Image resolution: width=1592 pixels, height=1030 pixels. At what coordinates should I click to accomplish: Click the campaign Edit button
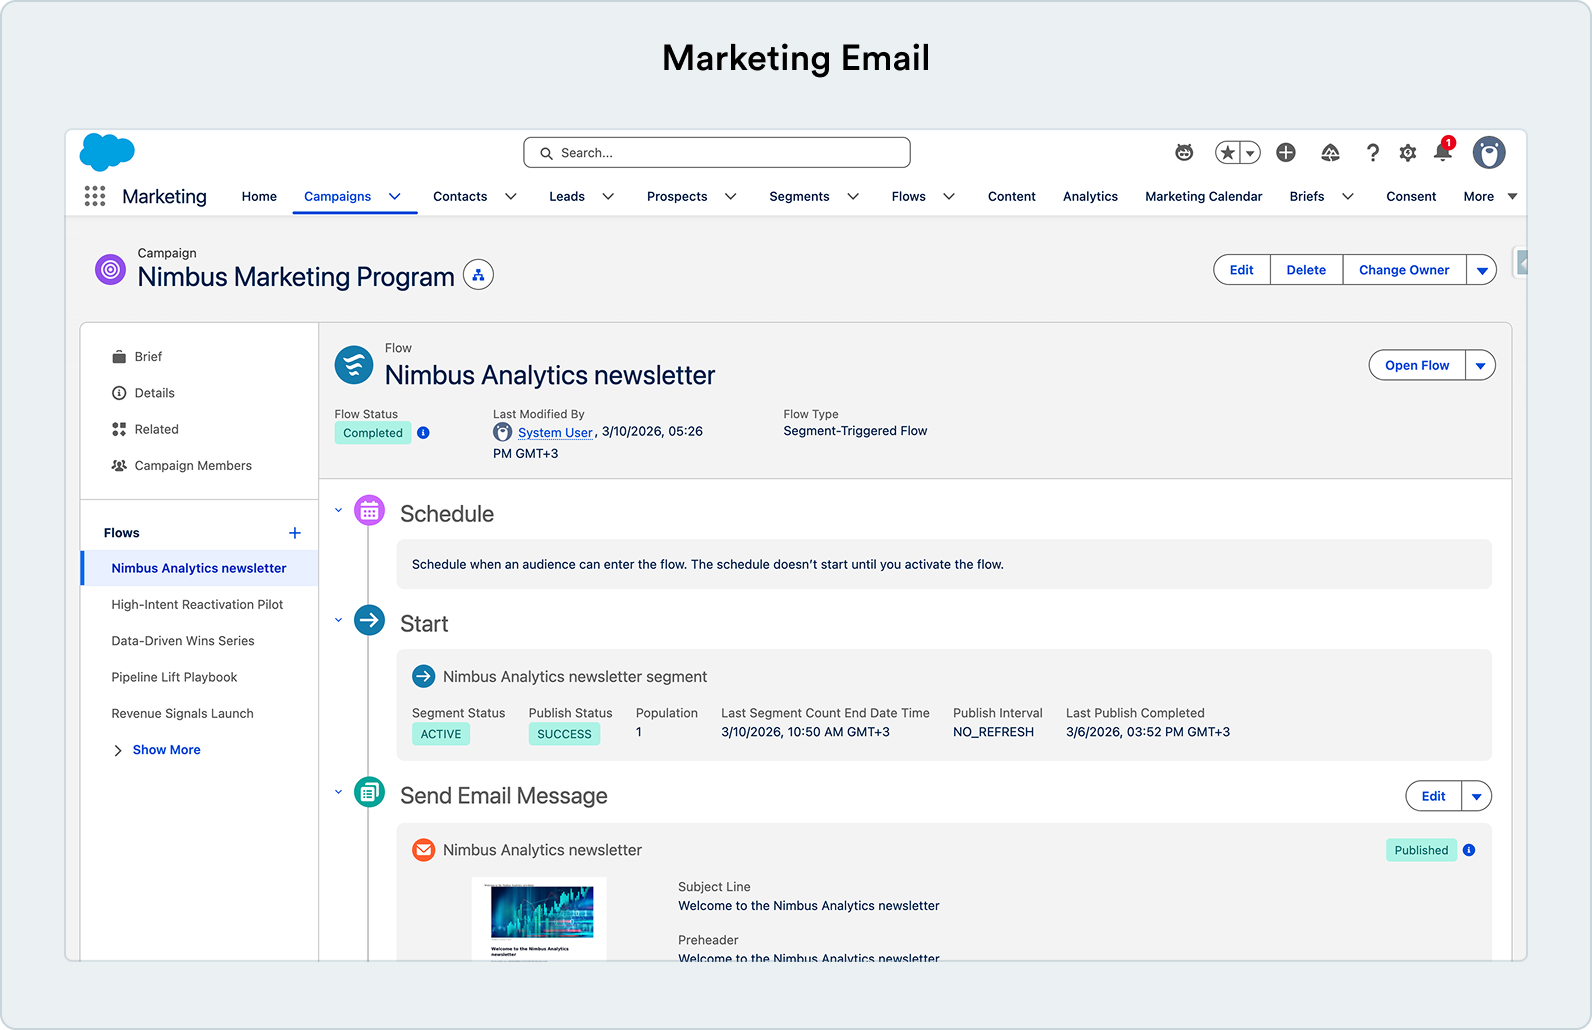click(1242, 270)
